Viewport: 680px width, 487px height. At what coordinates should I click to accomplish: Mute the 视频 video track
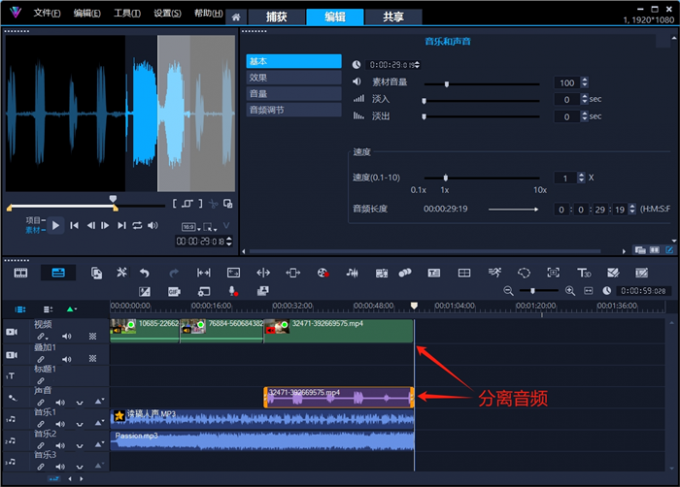point(66,336)
